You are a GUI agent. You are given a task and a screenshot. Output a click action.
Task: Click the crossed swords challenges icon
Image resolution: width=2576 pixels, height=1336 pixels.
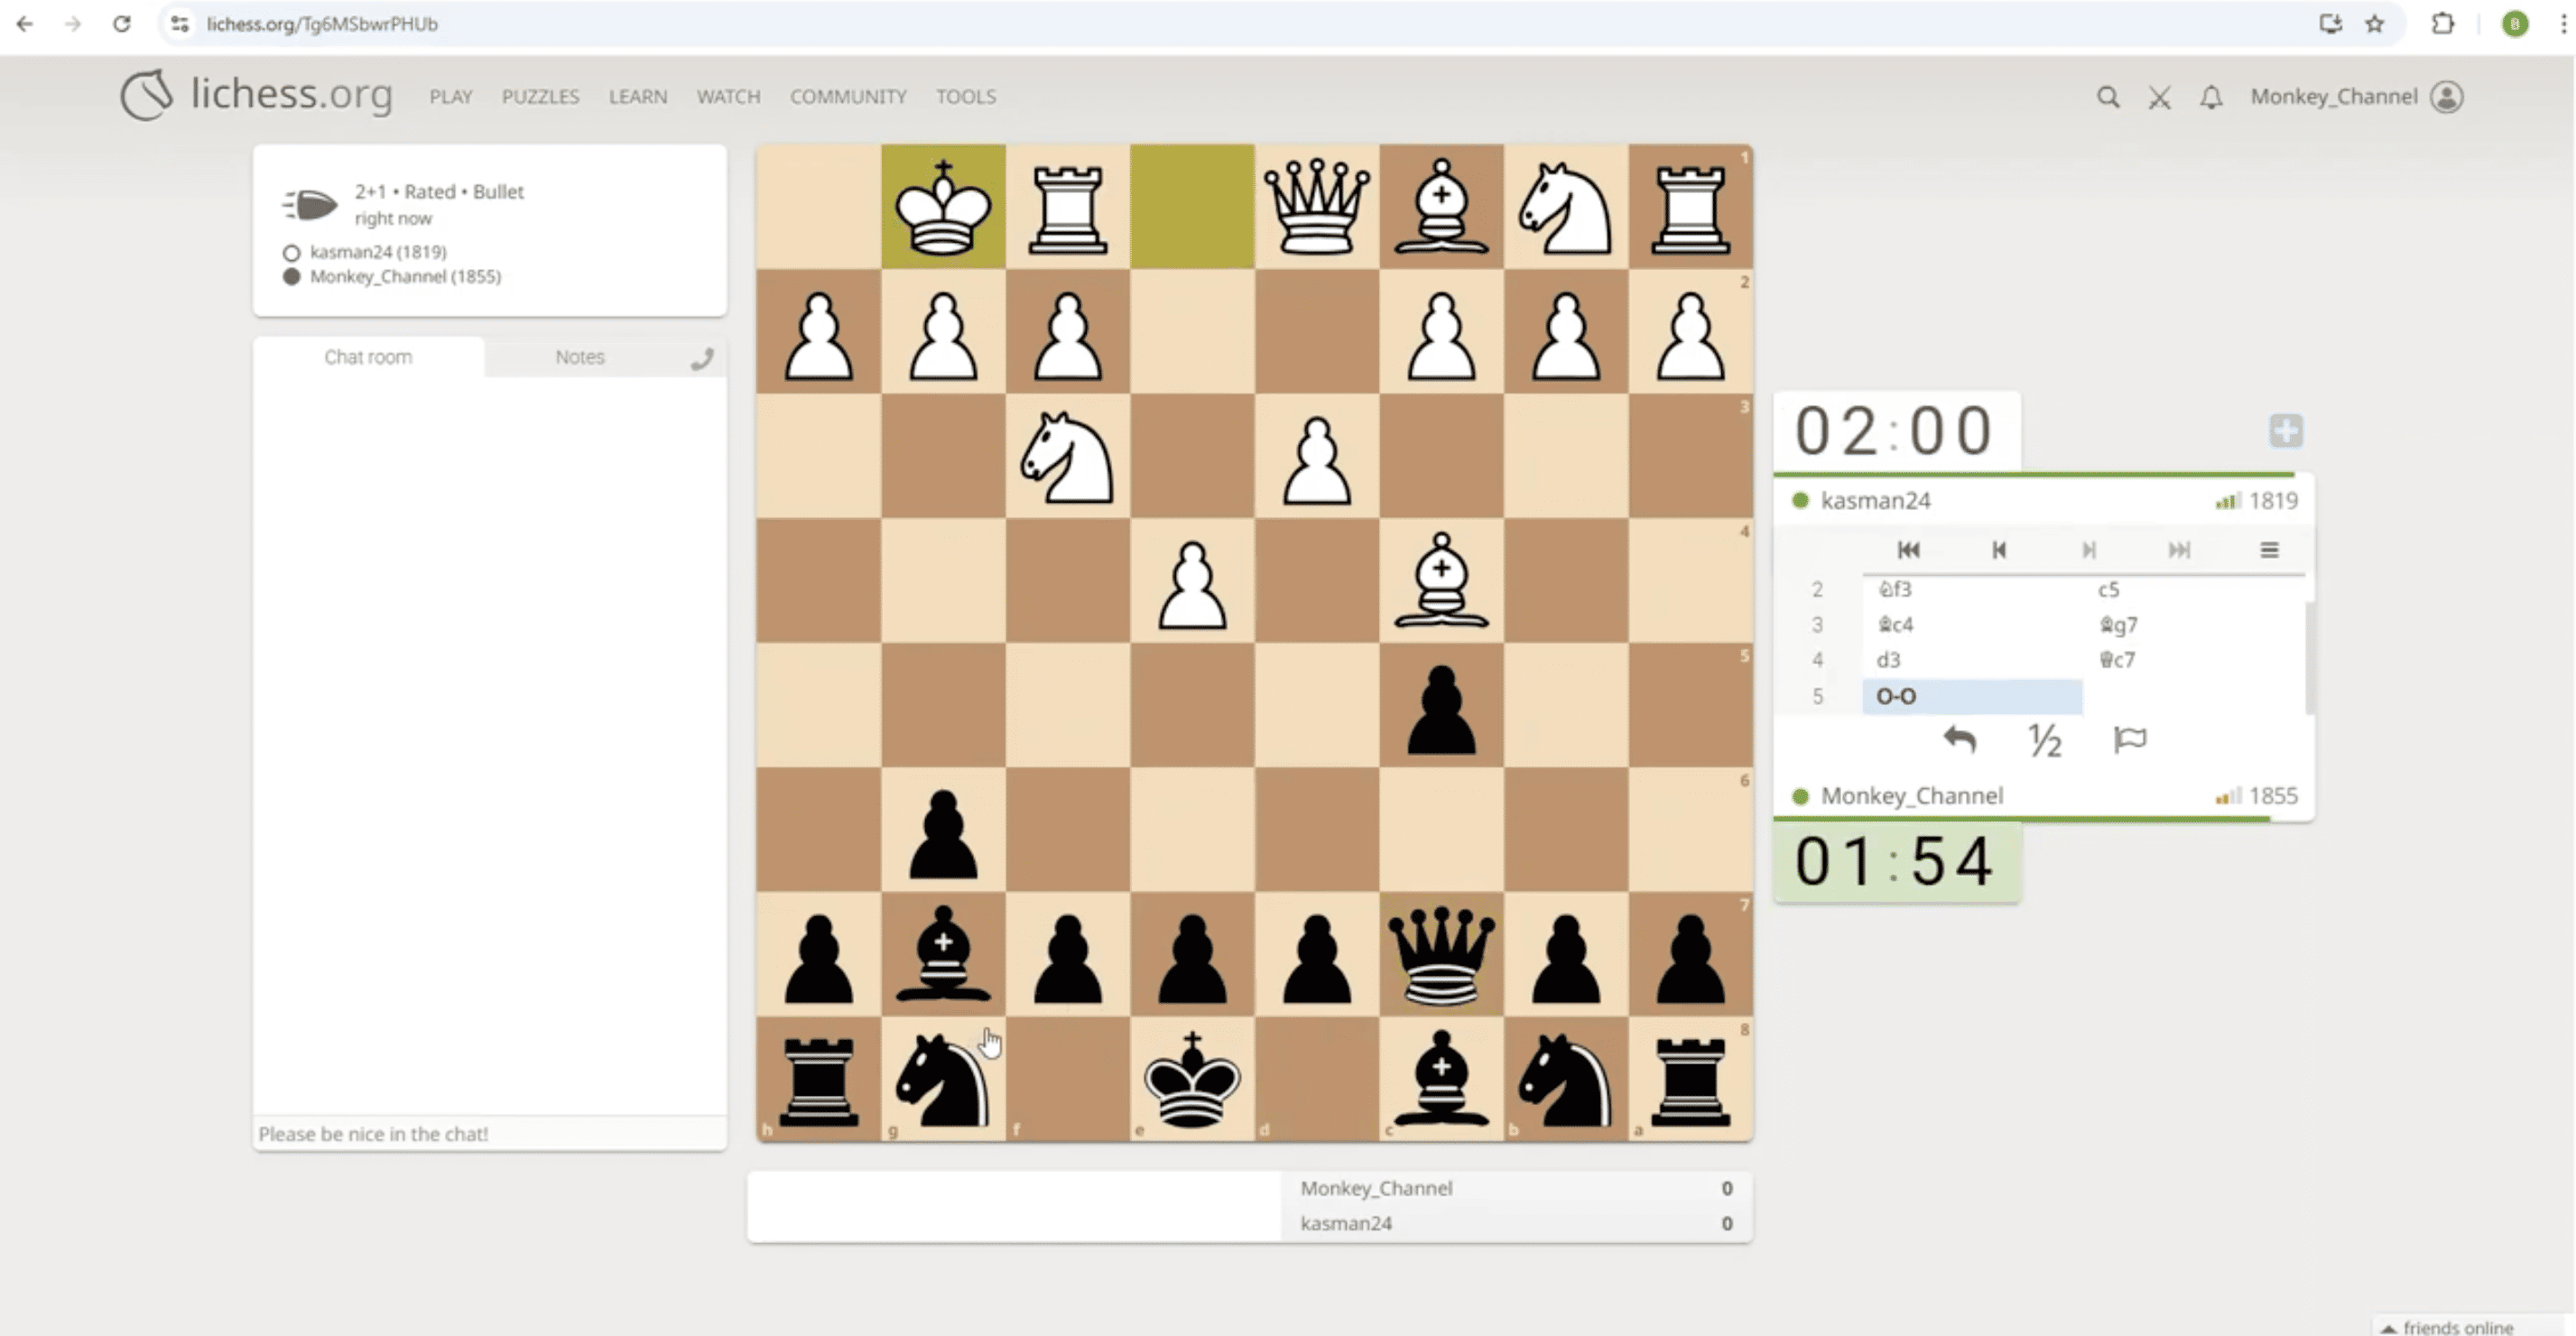2160,97
